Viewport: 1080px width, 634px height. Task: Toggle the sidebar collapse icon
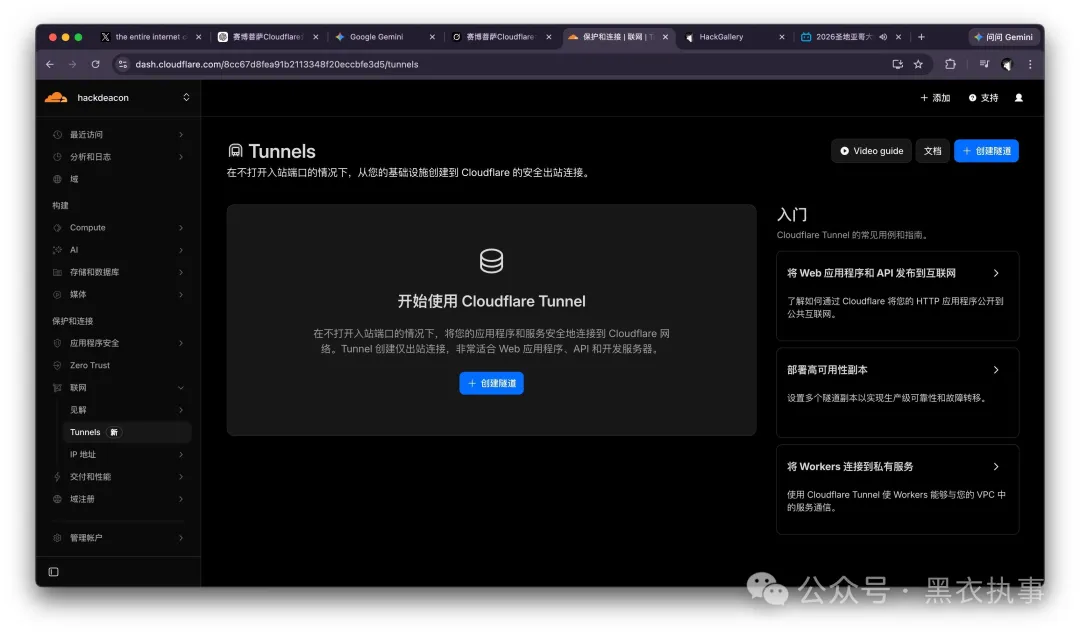point(54,572)
